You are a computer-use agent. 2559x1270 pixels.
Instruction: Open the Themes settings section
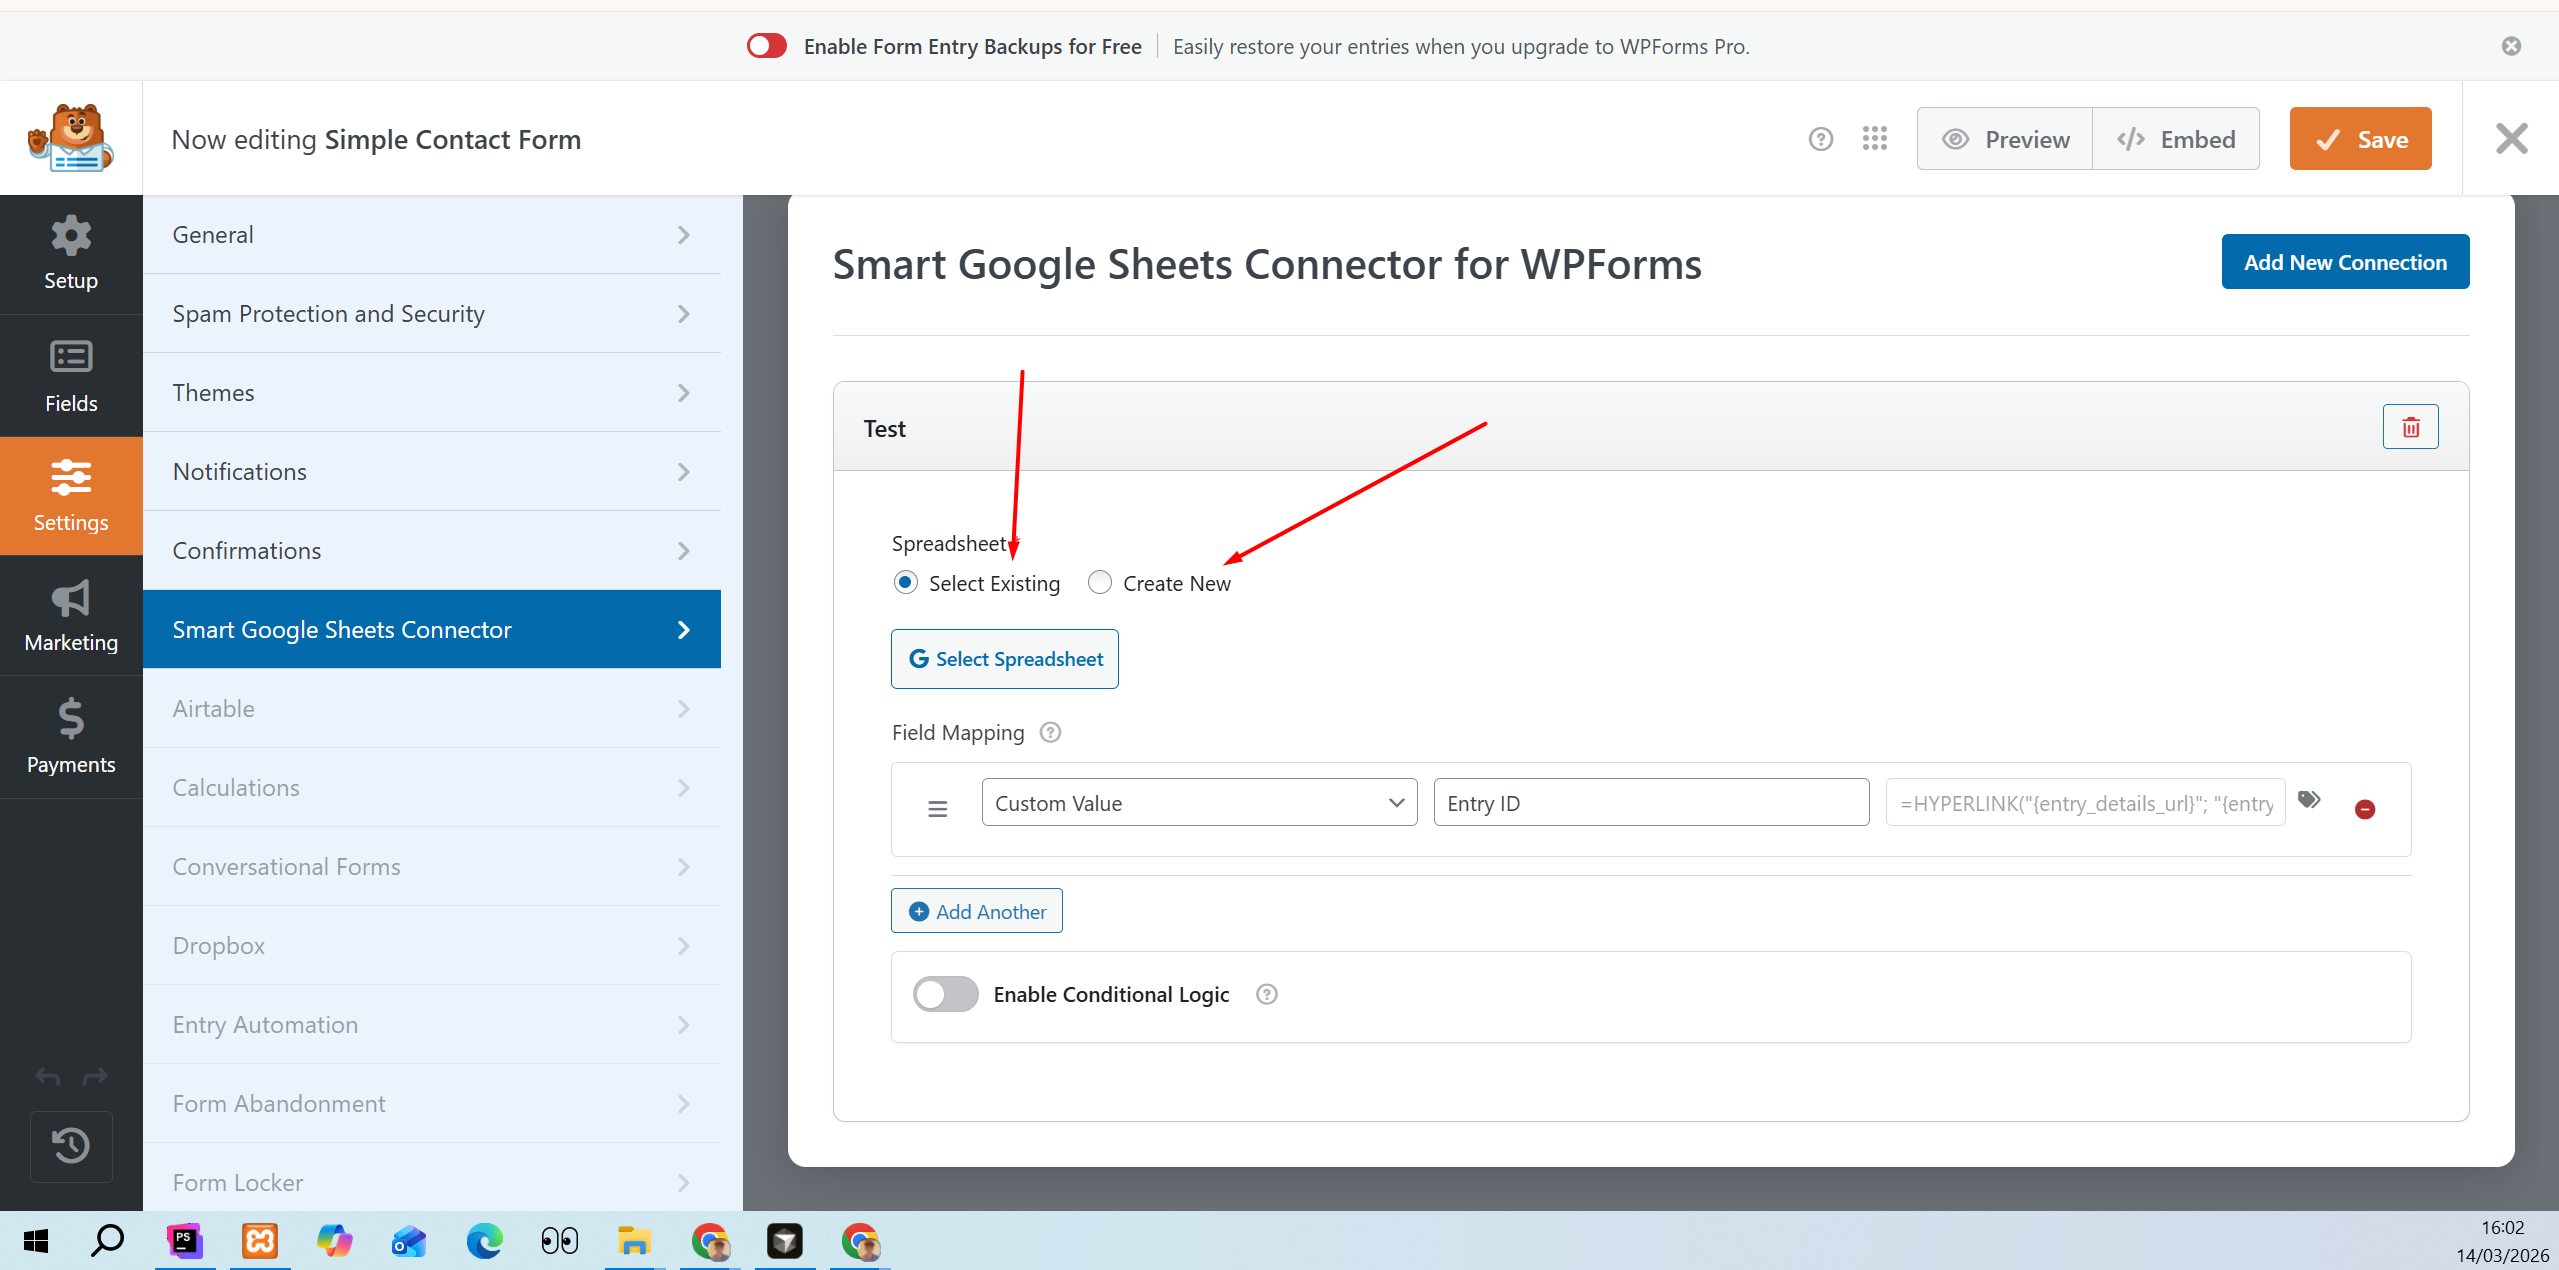[432, 393]
